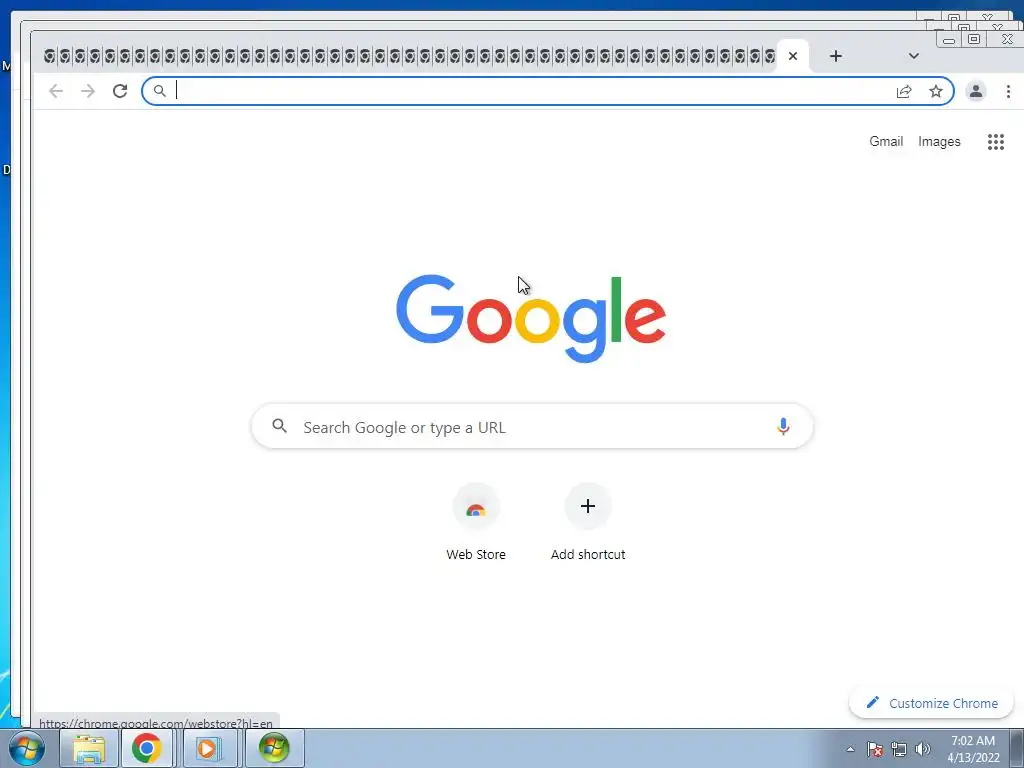Open Windows Media Player from taskbar
The height and width of the screenshot is (768, 1024).
click(x=210, y=748)
